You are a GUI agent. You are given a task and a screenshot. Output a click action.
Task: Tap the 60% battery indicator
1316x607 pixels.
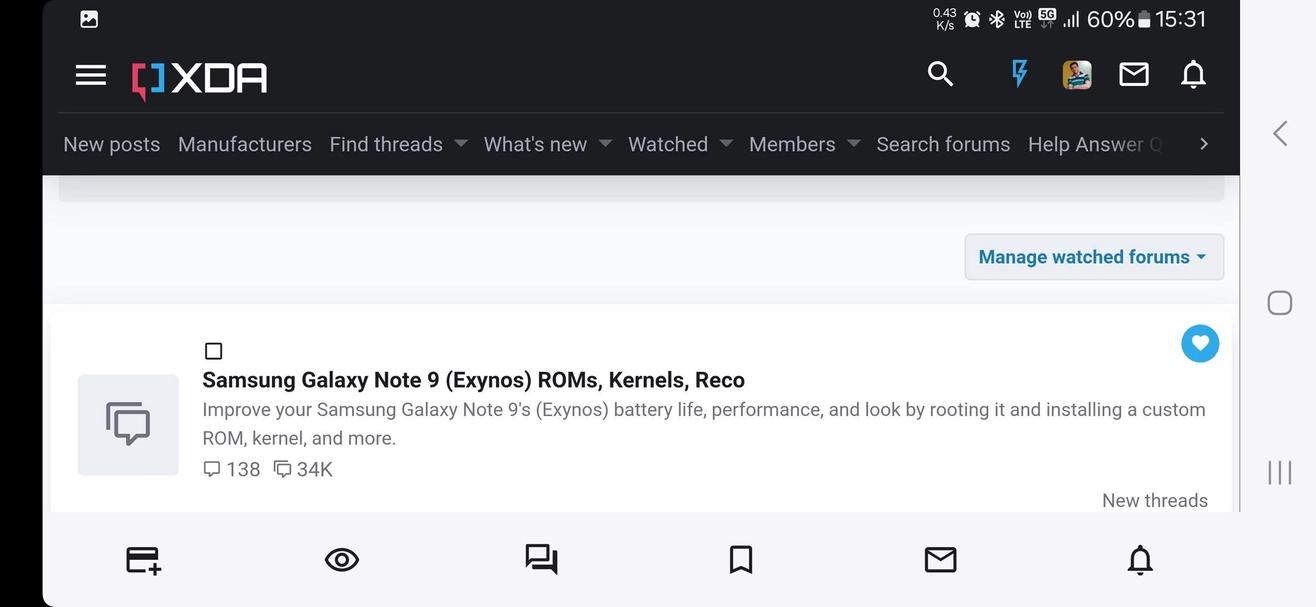pos(1118,19)
